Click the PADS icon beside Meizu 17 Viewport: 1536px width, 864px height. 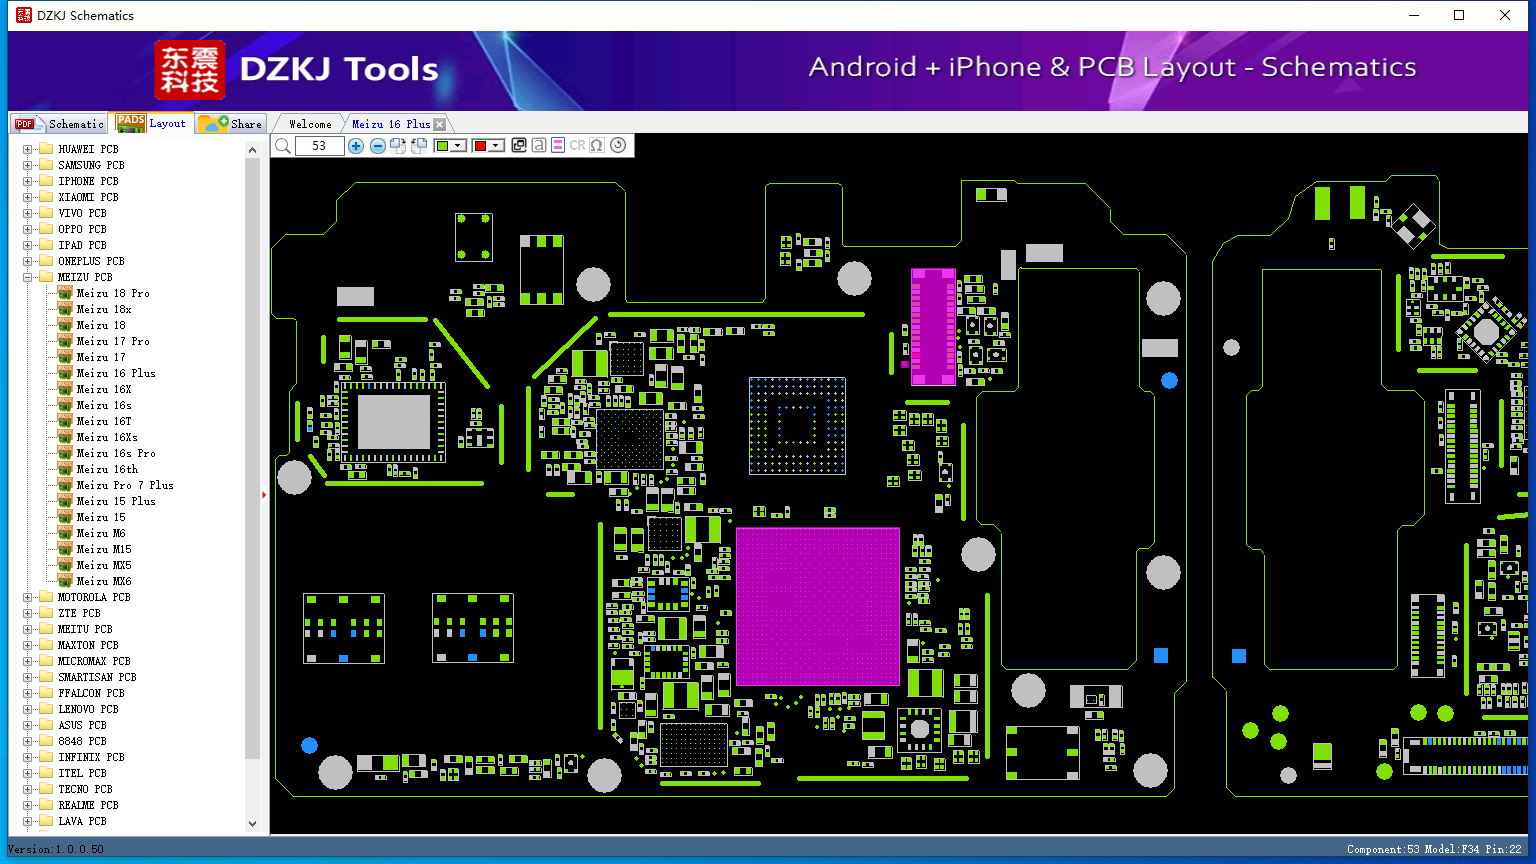[65, 357]
